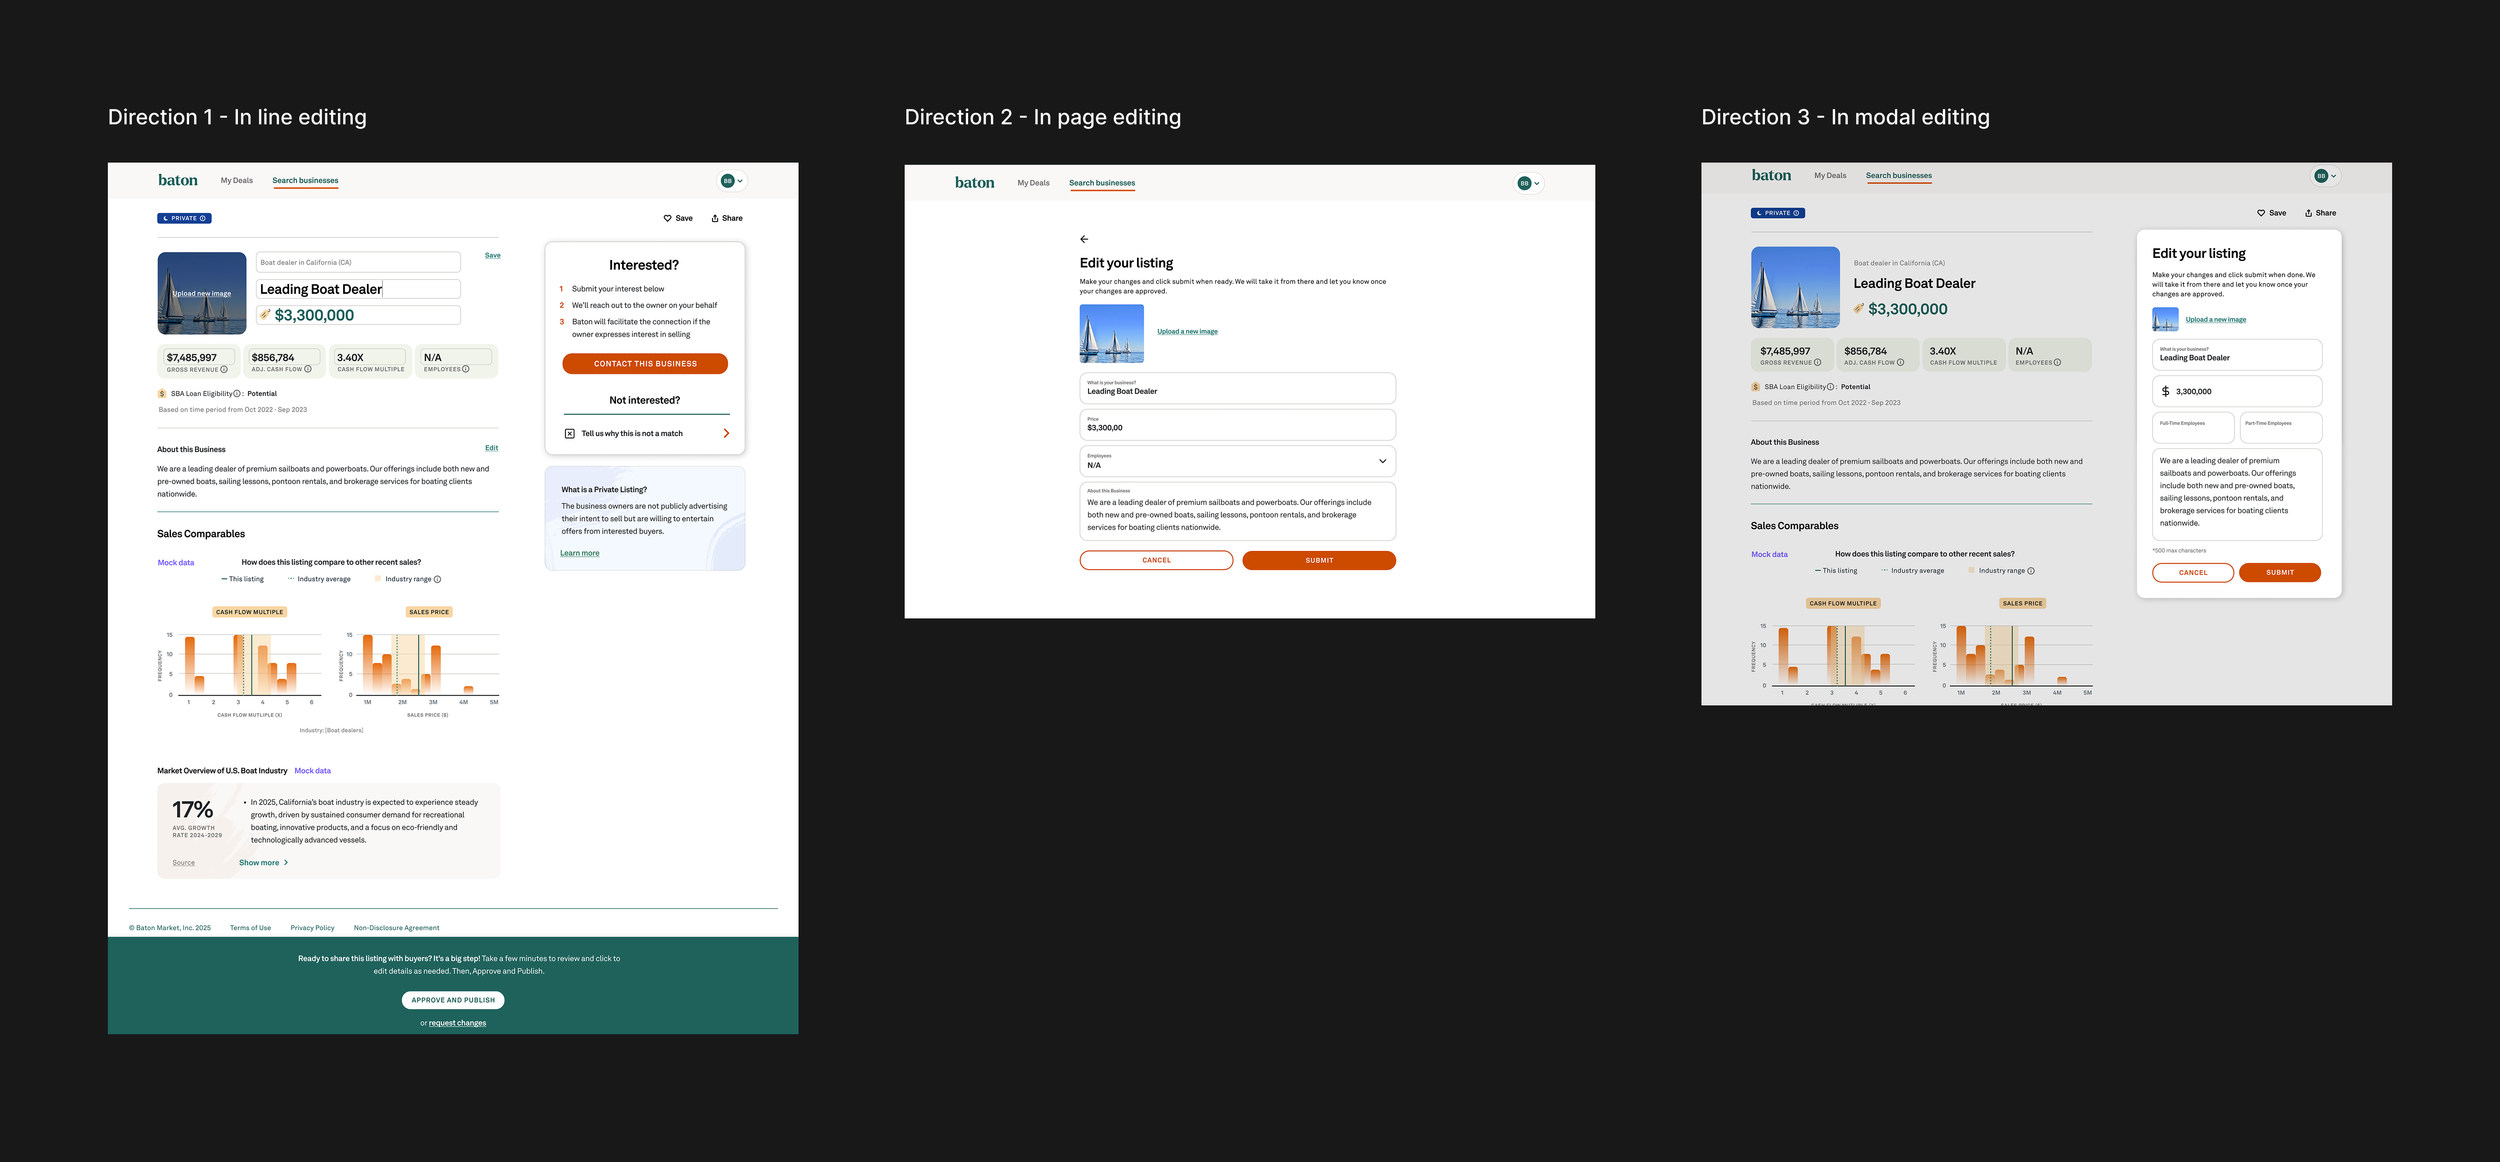The height and width of the screenshot is (1162, 2500).
Task: Click the Share icon in Direction 3 mockup
Action: point(2308,213)
